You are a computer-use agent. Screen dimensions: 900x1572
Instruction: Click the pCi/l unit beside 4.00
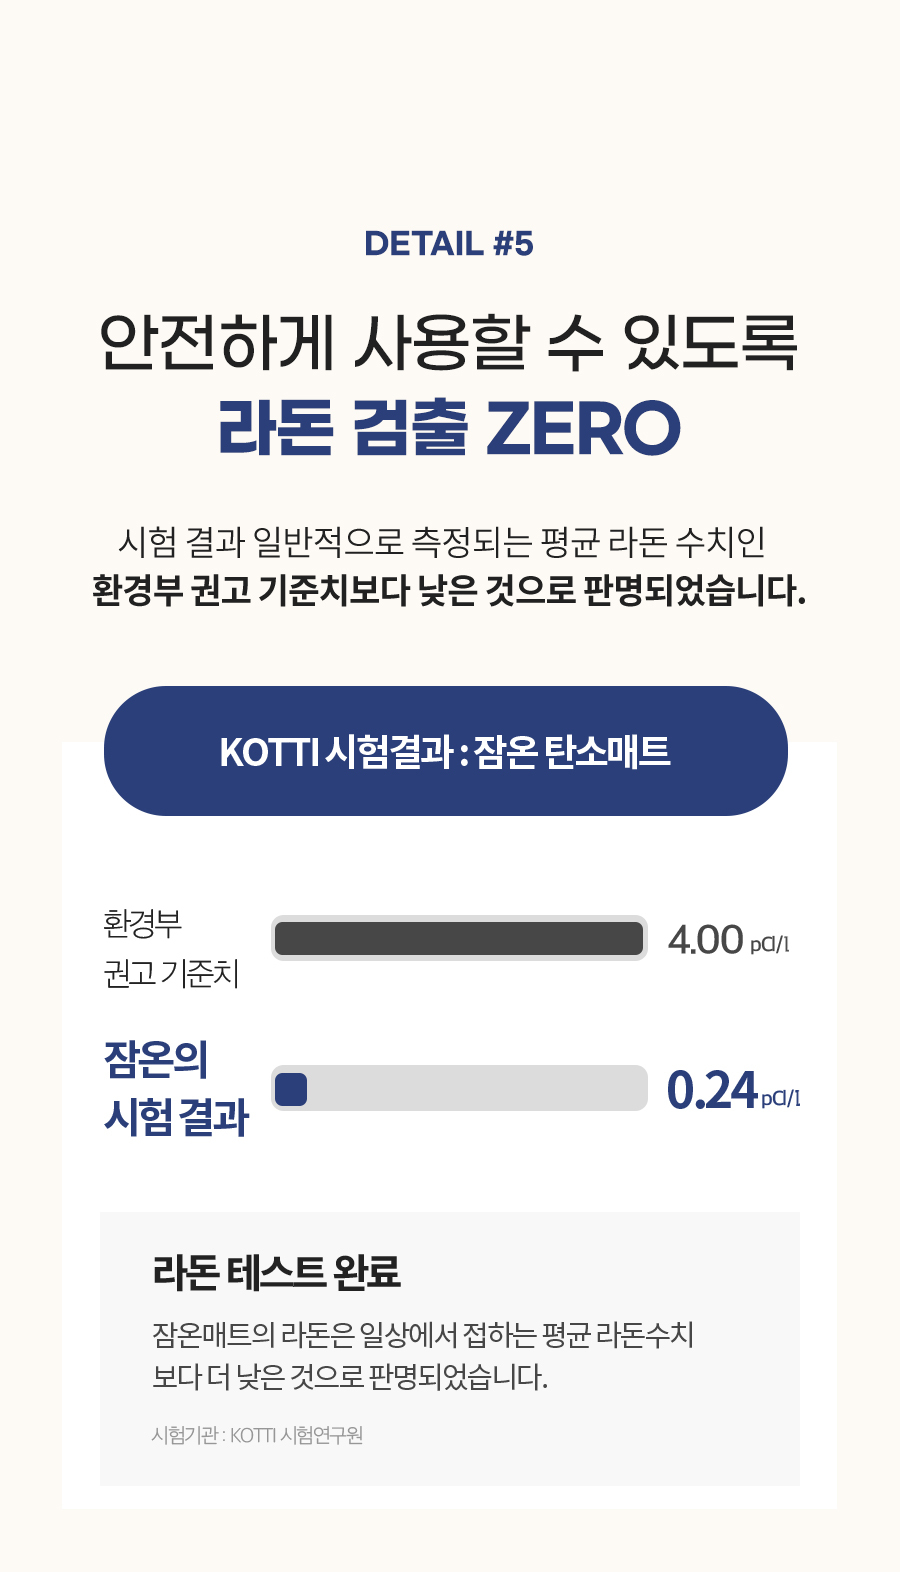[x=770, y=944]
